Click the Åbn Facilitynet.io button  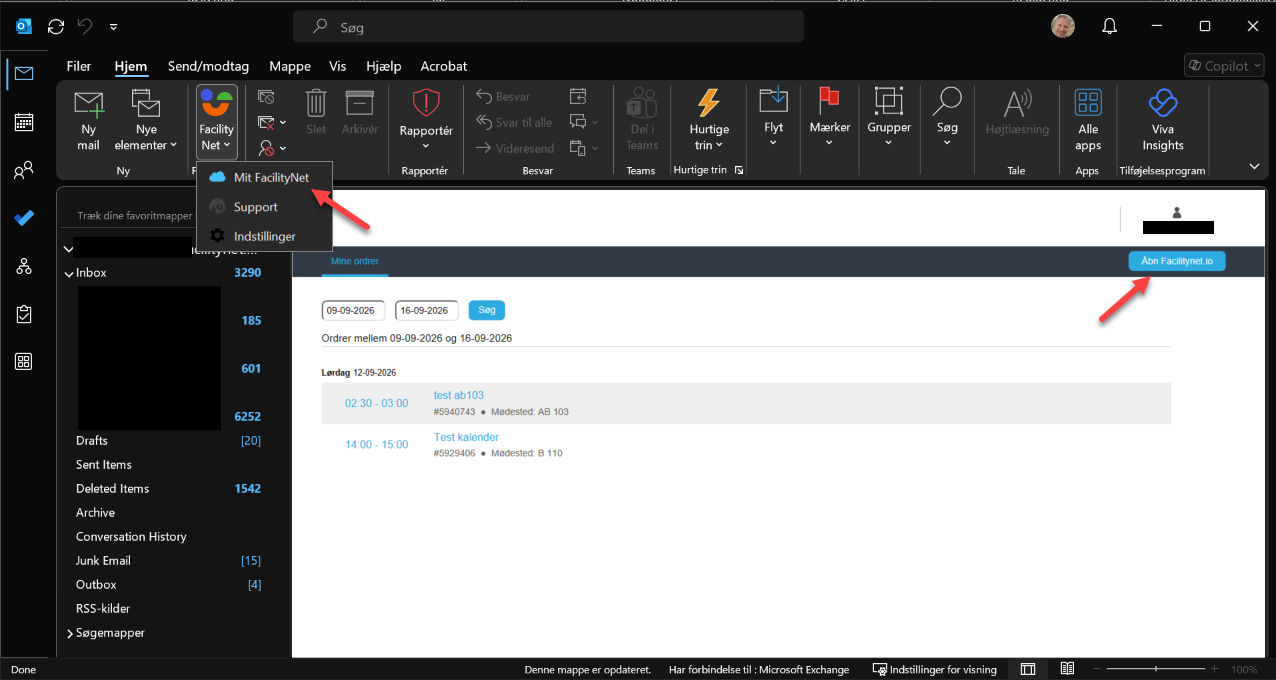click(1177, 261)
